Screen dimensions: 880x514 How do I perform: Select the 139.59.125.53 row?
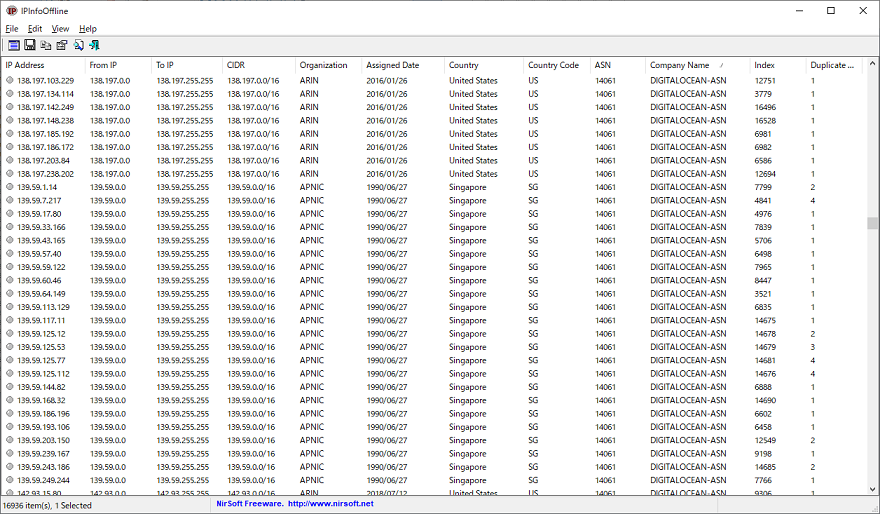point(432,347)
